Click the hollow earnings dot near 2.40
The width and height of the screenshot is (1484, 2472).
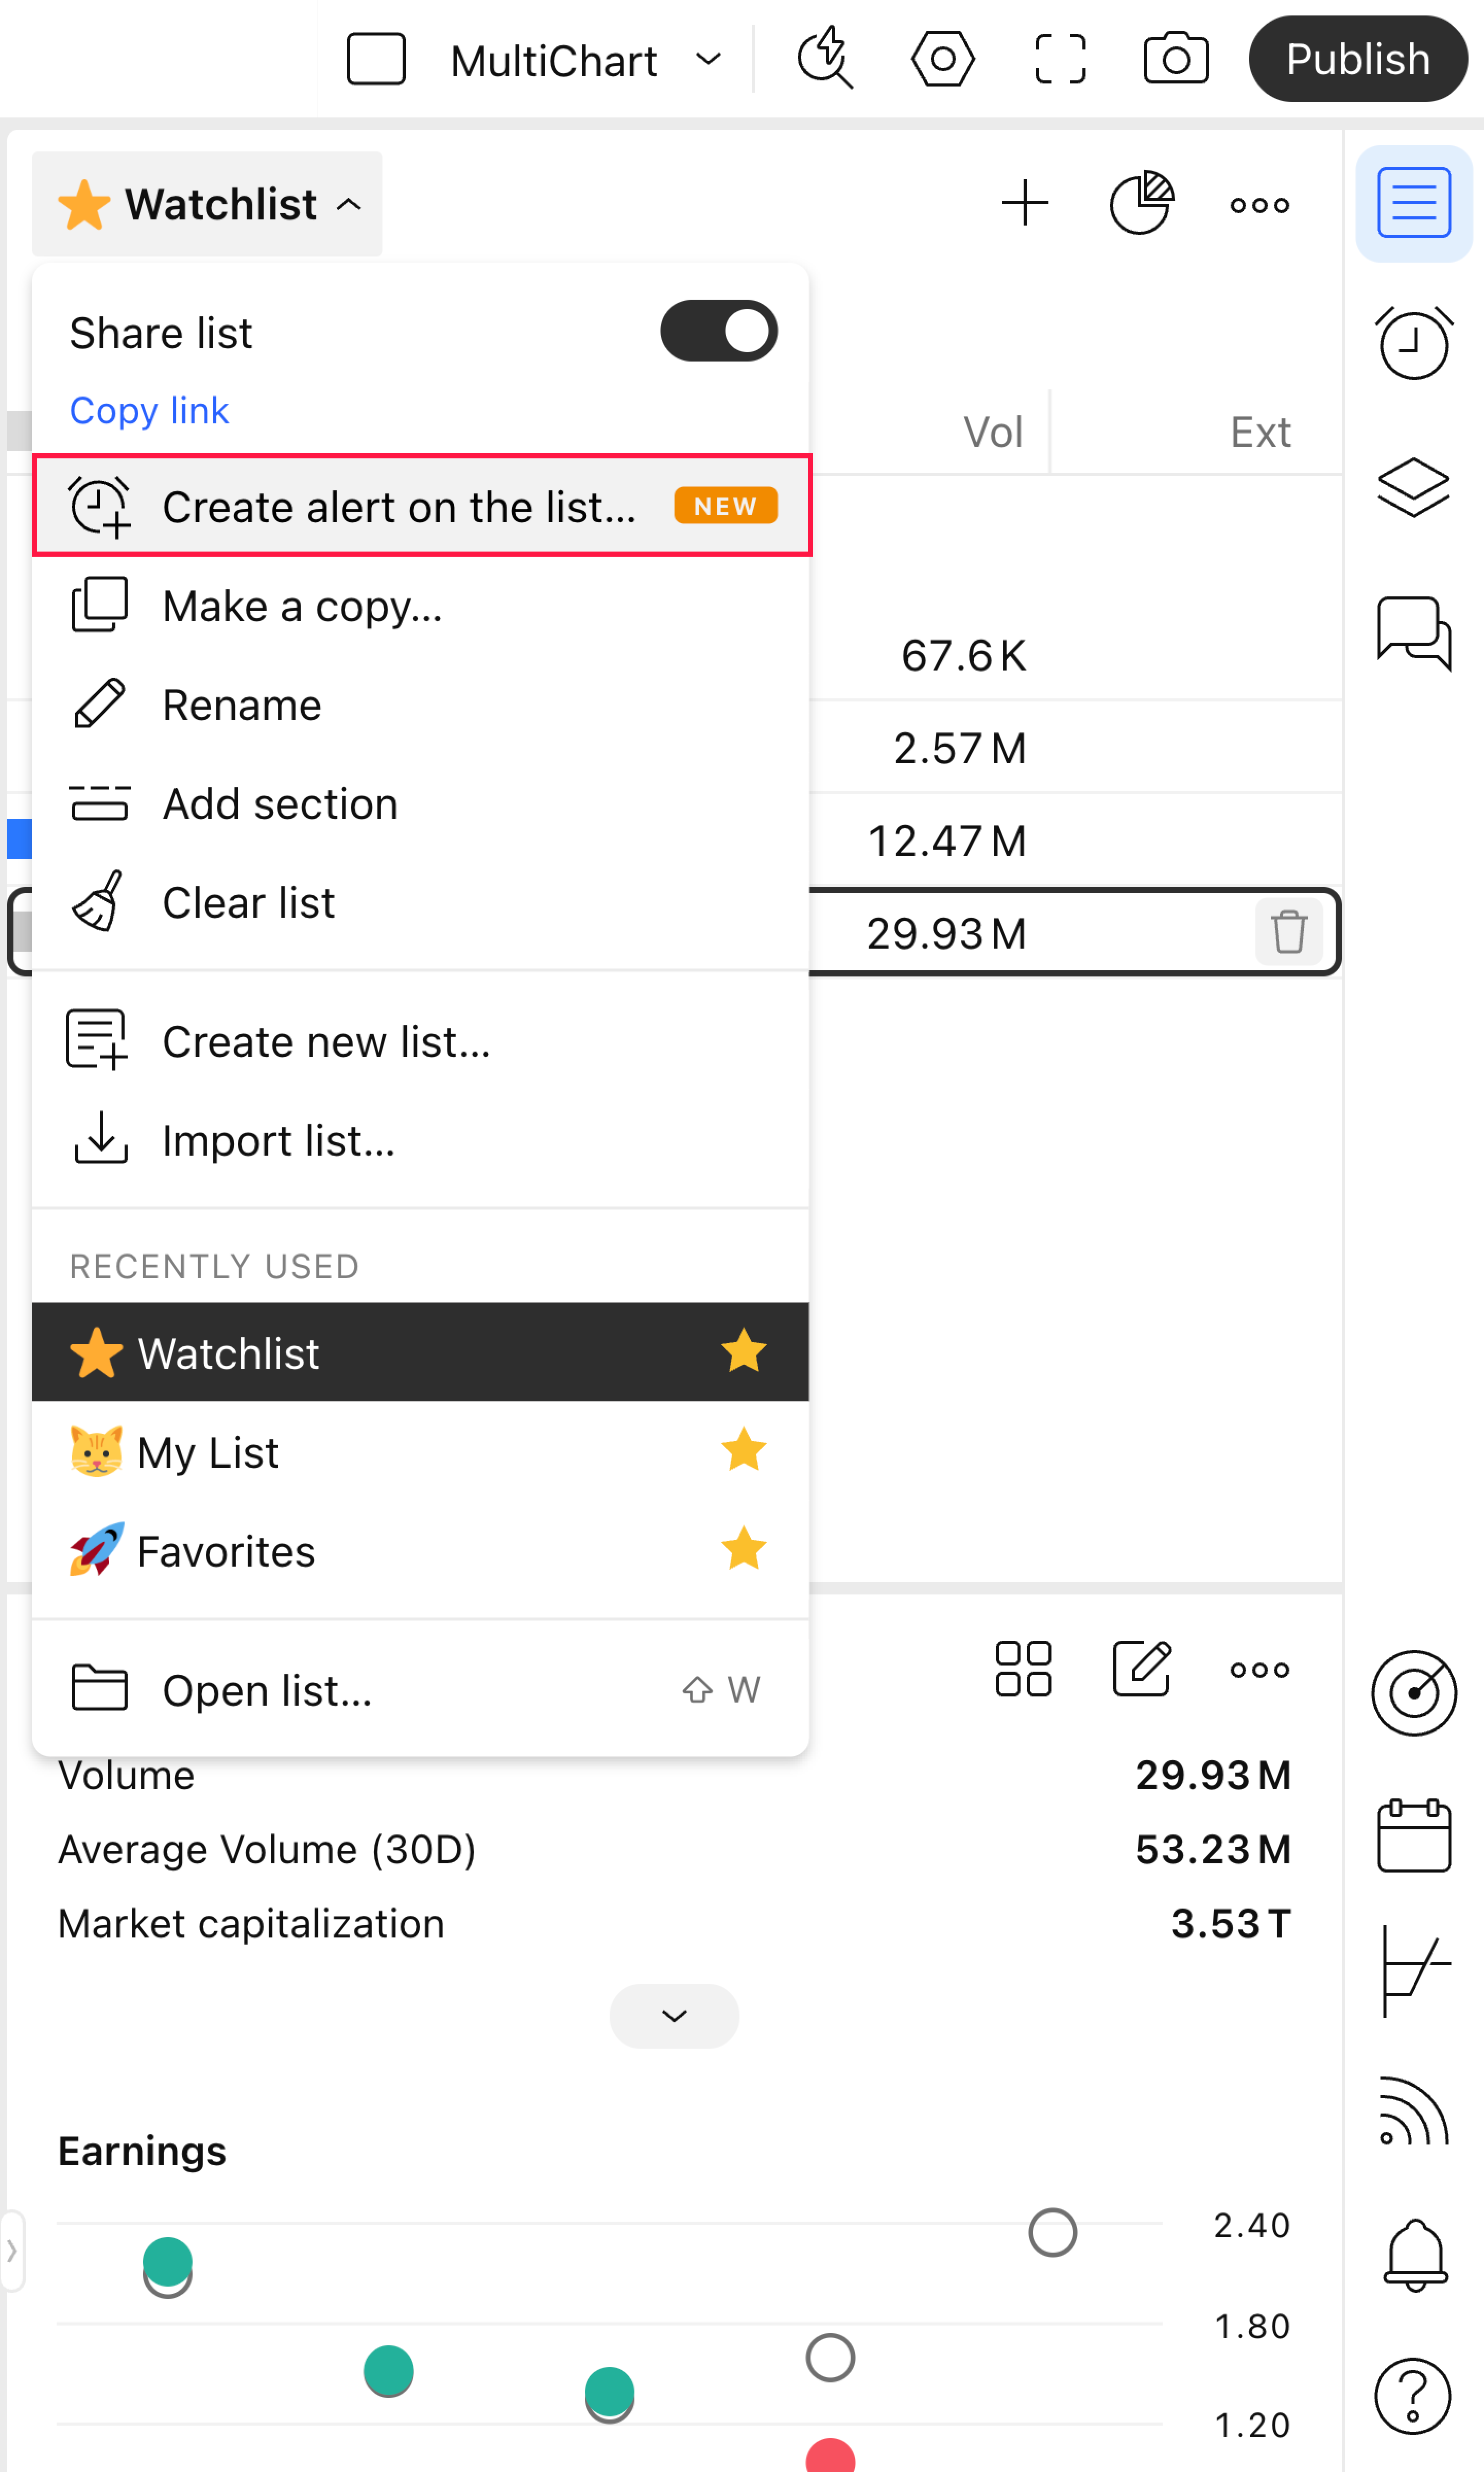(1052, 2233)
